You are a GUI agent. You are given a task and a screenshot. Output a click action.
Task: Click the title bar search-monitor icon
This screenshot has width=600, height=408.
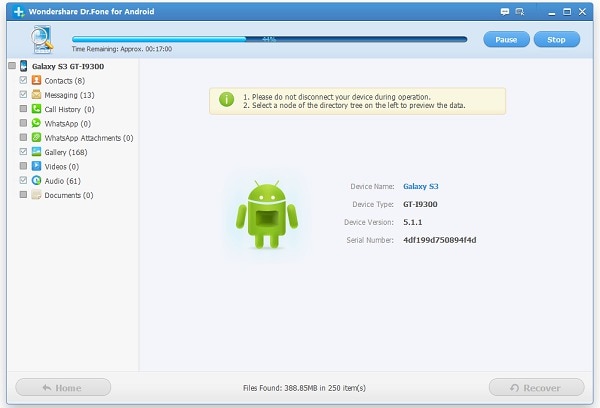520,12
